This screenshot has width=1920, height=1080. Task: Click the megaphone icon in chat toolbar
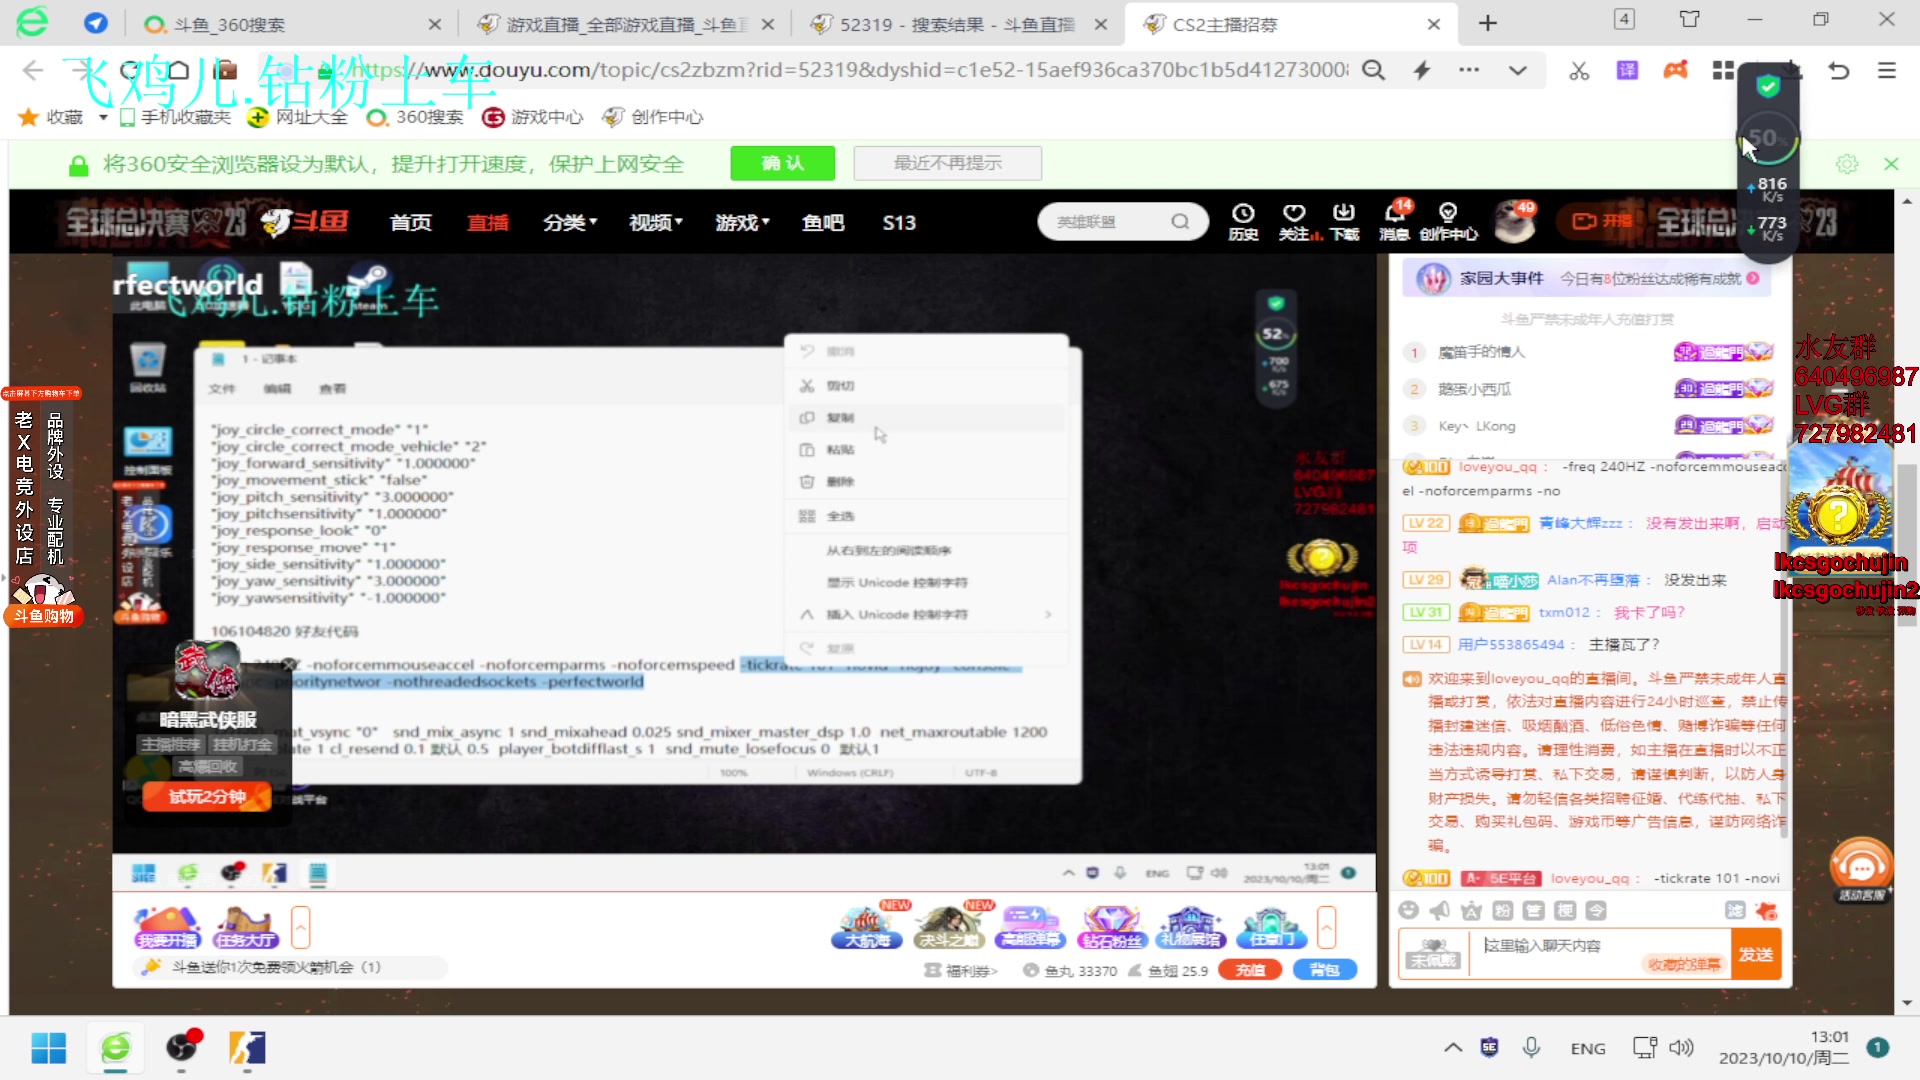pyautogui.click(x=1440, y=910)
